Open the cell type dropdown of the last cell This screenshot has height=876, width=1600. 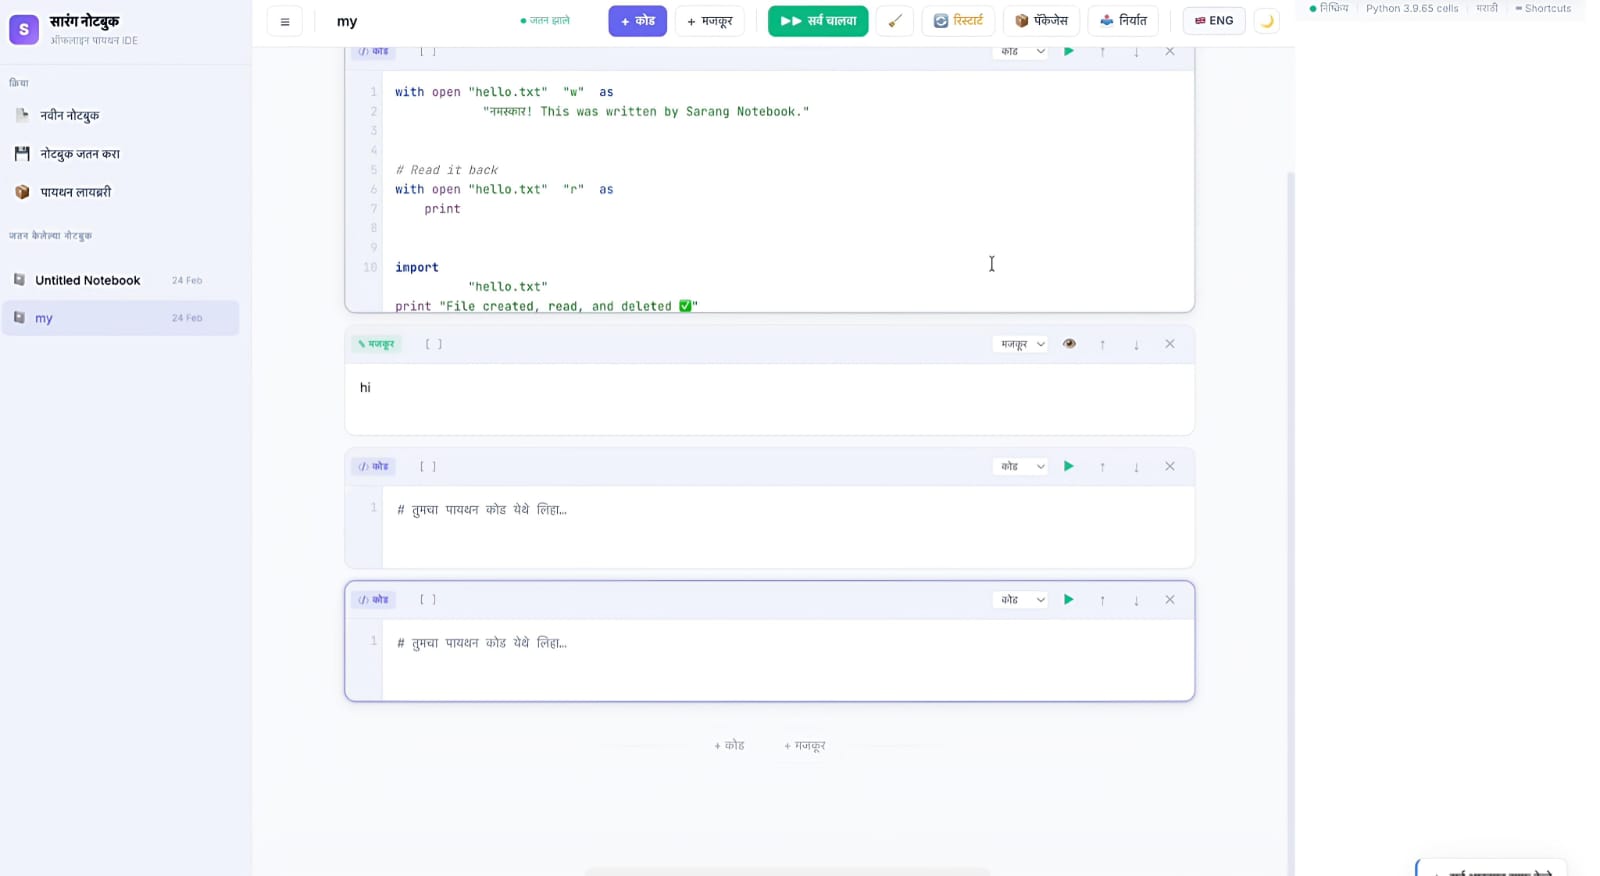1021,600
